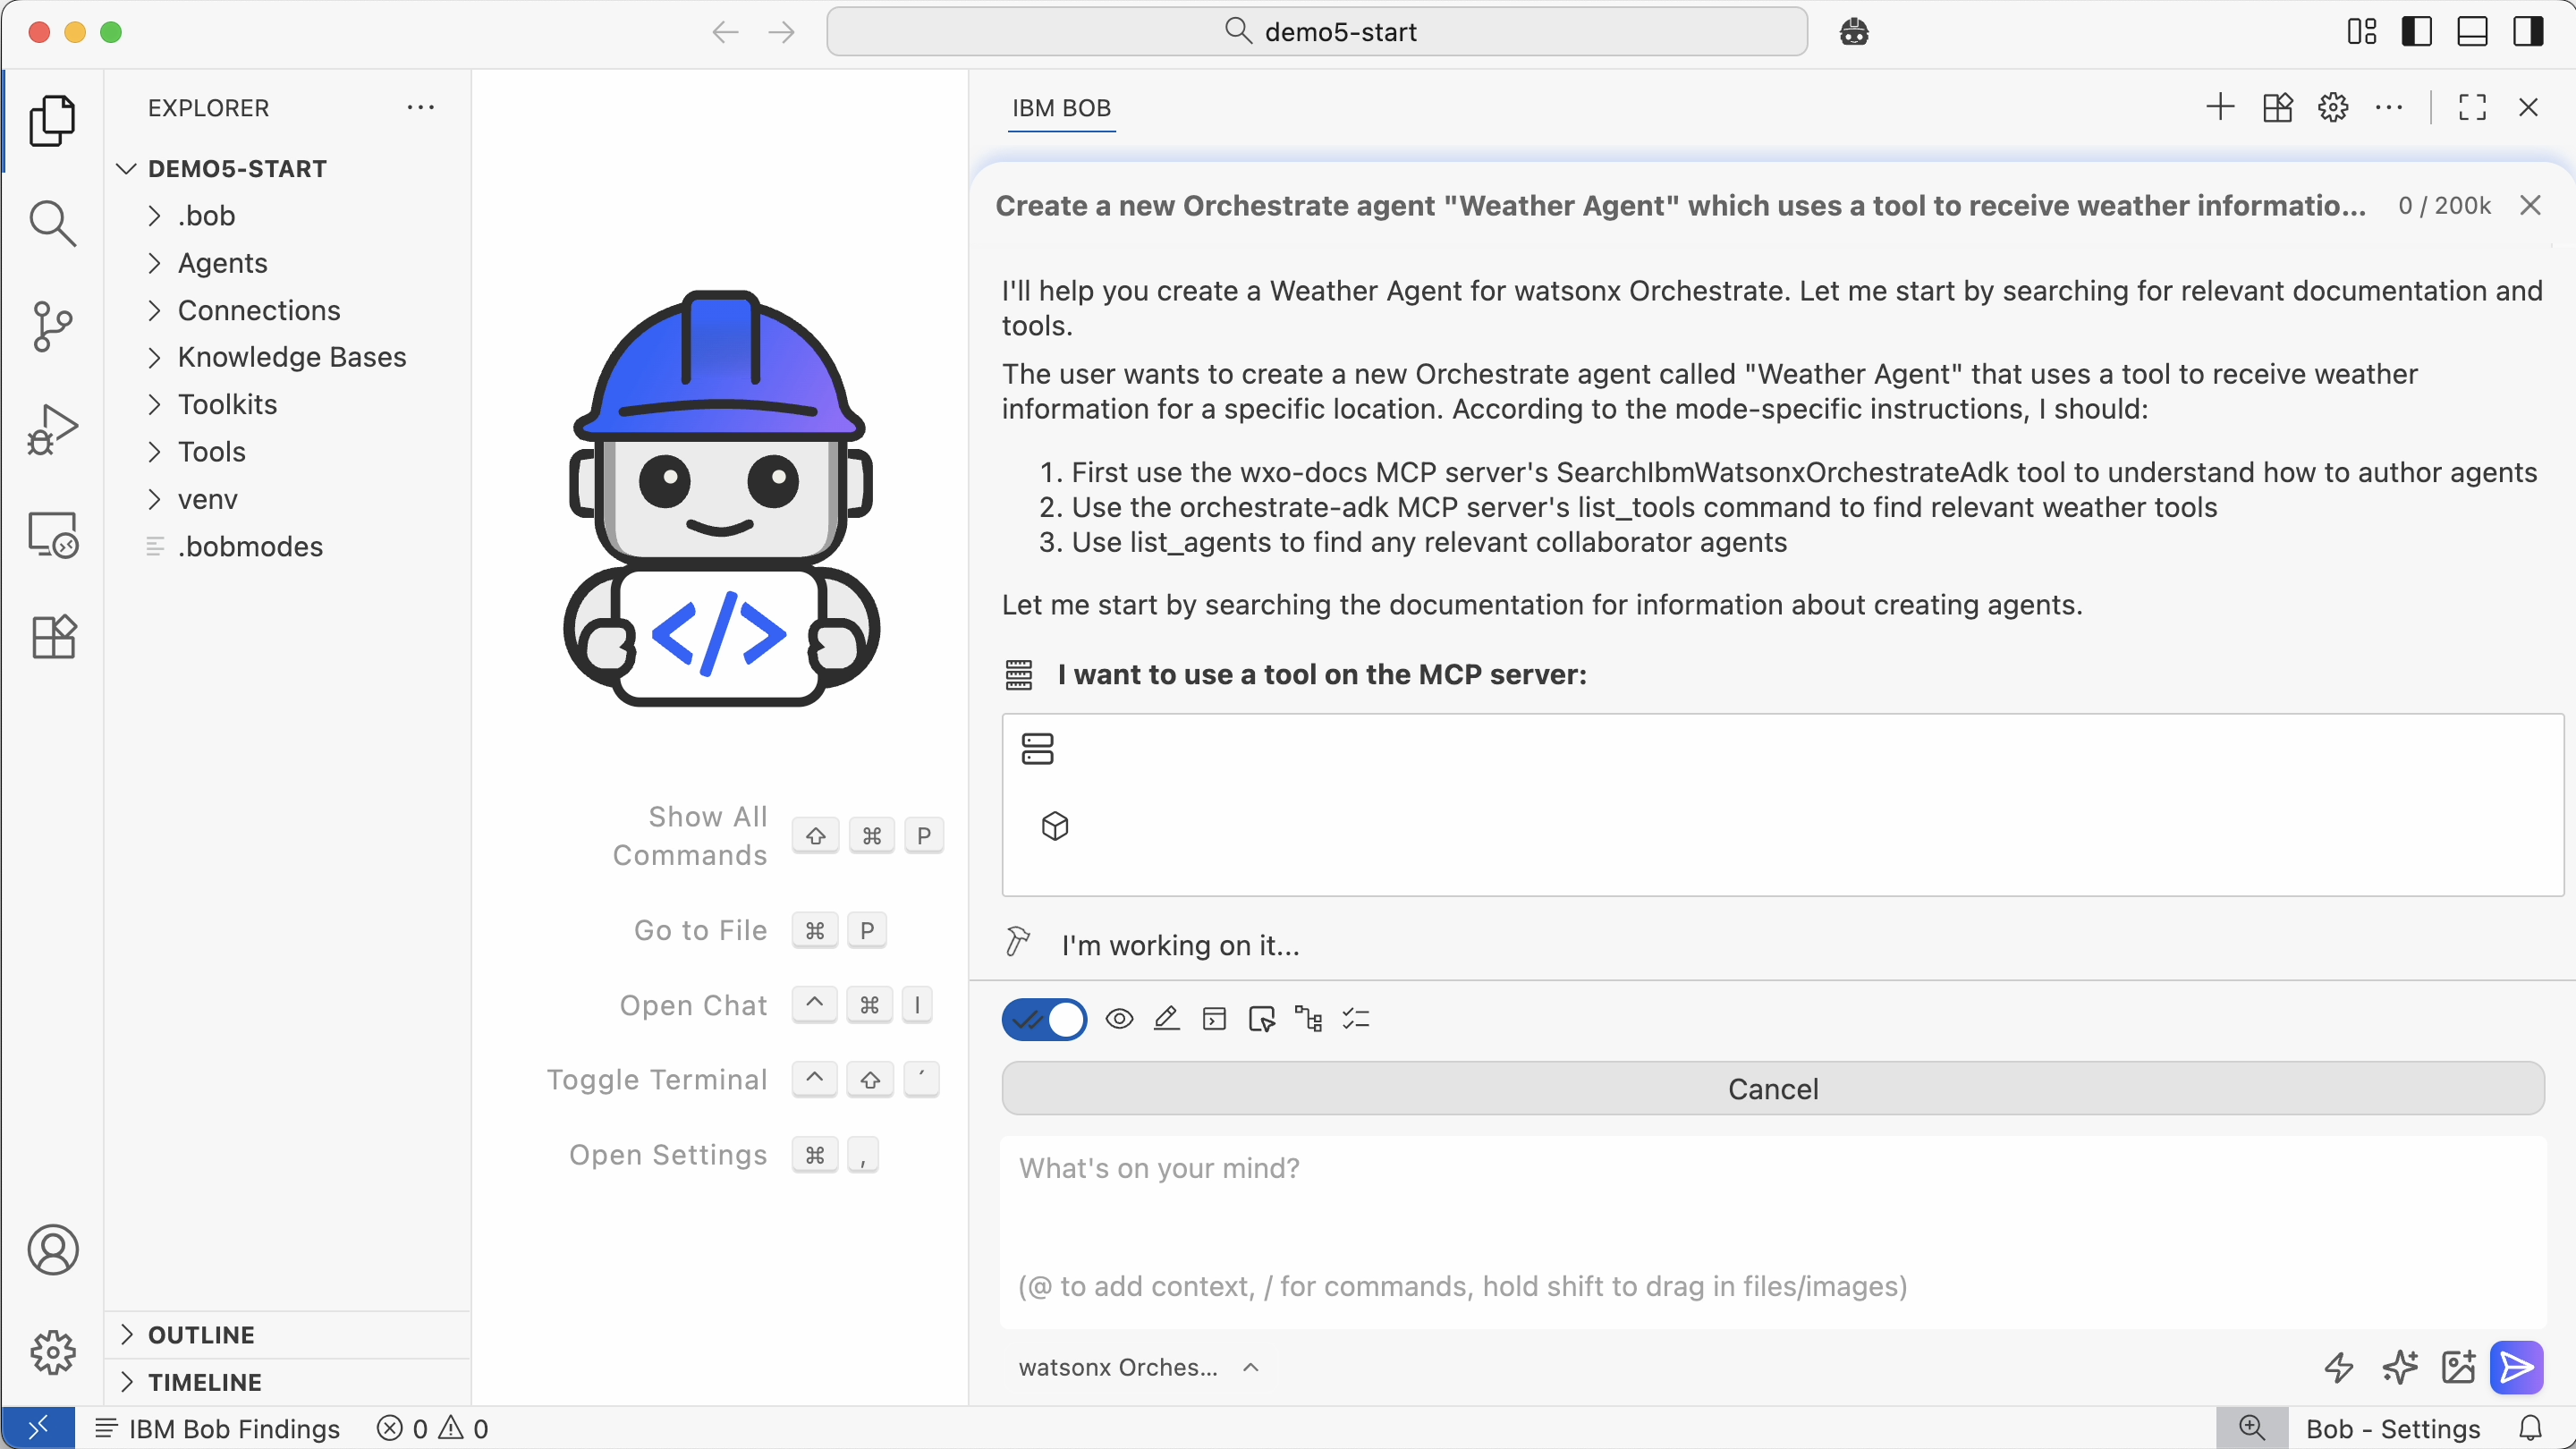Expand the Knowledge Bases folder
The height and width of the screenshot is (1449, 2576).
[291, 357]
